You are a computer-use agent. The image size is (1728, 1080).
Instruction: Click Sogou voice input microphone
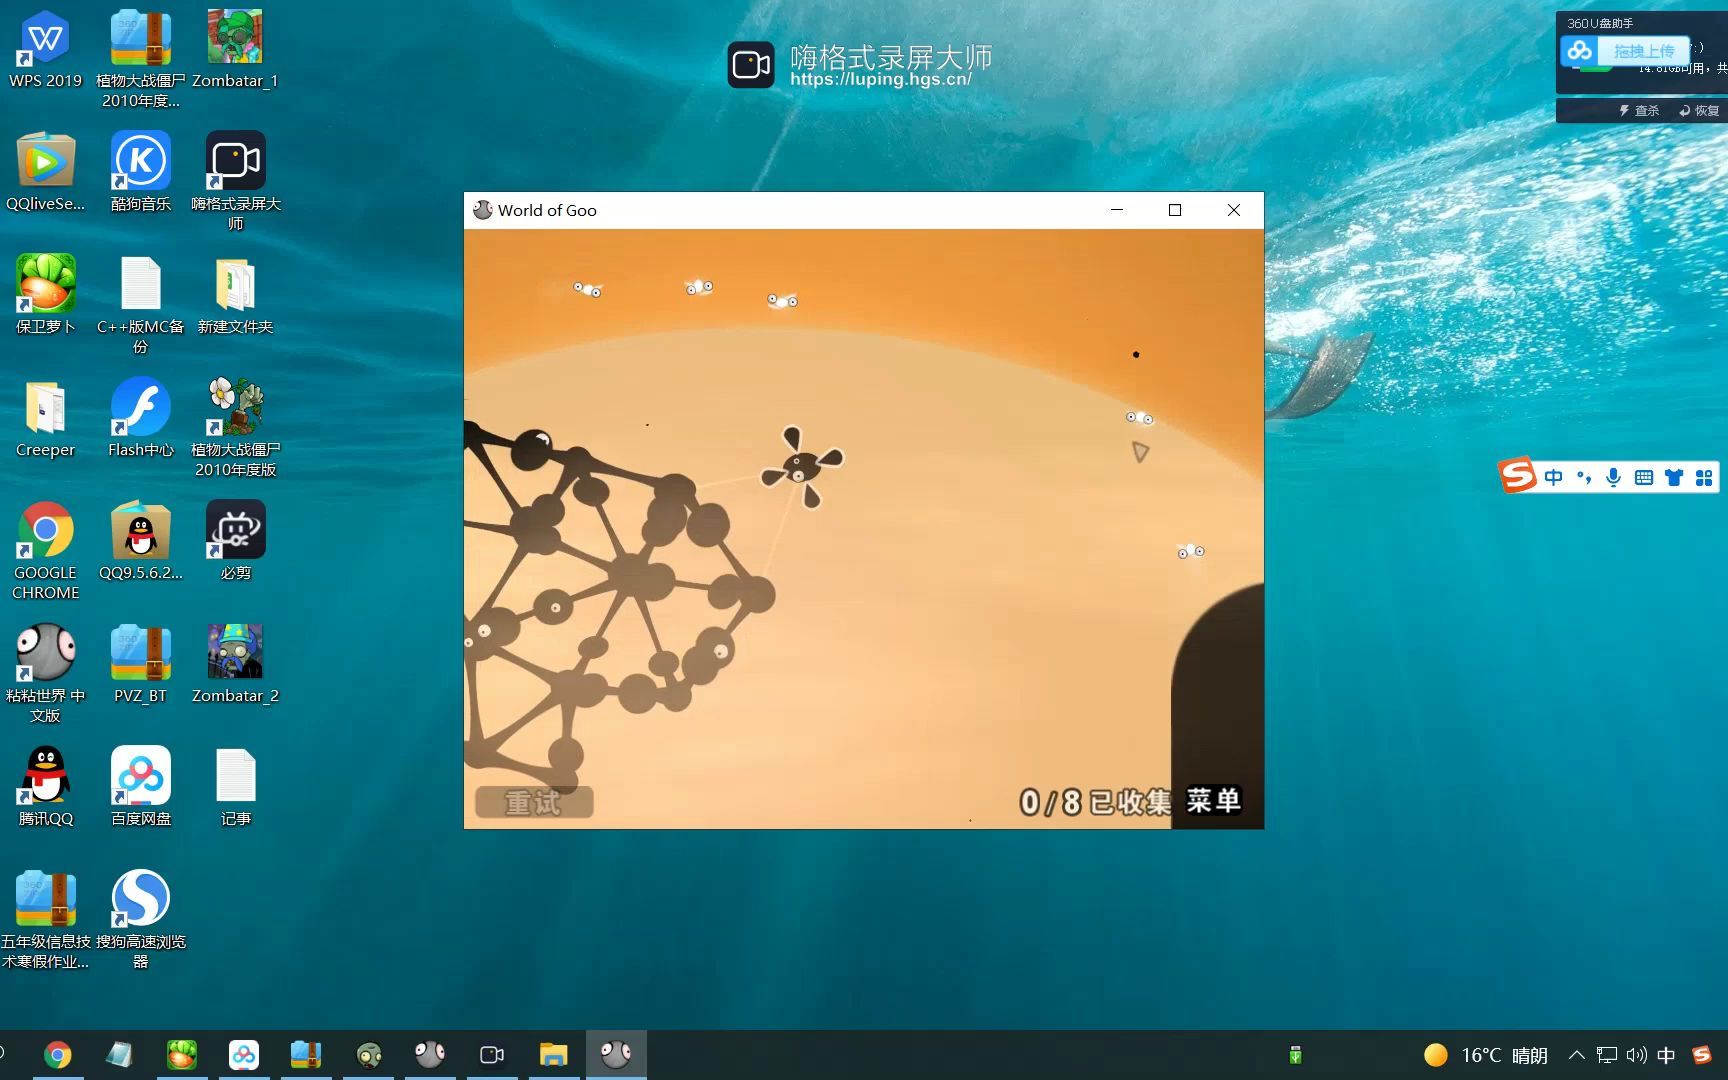pos(1613,477)
